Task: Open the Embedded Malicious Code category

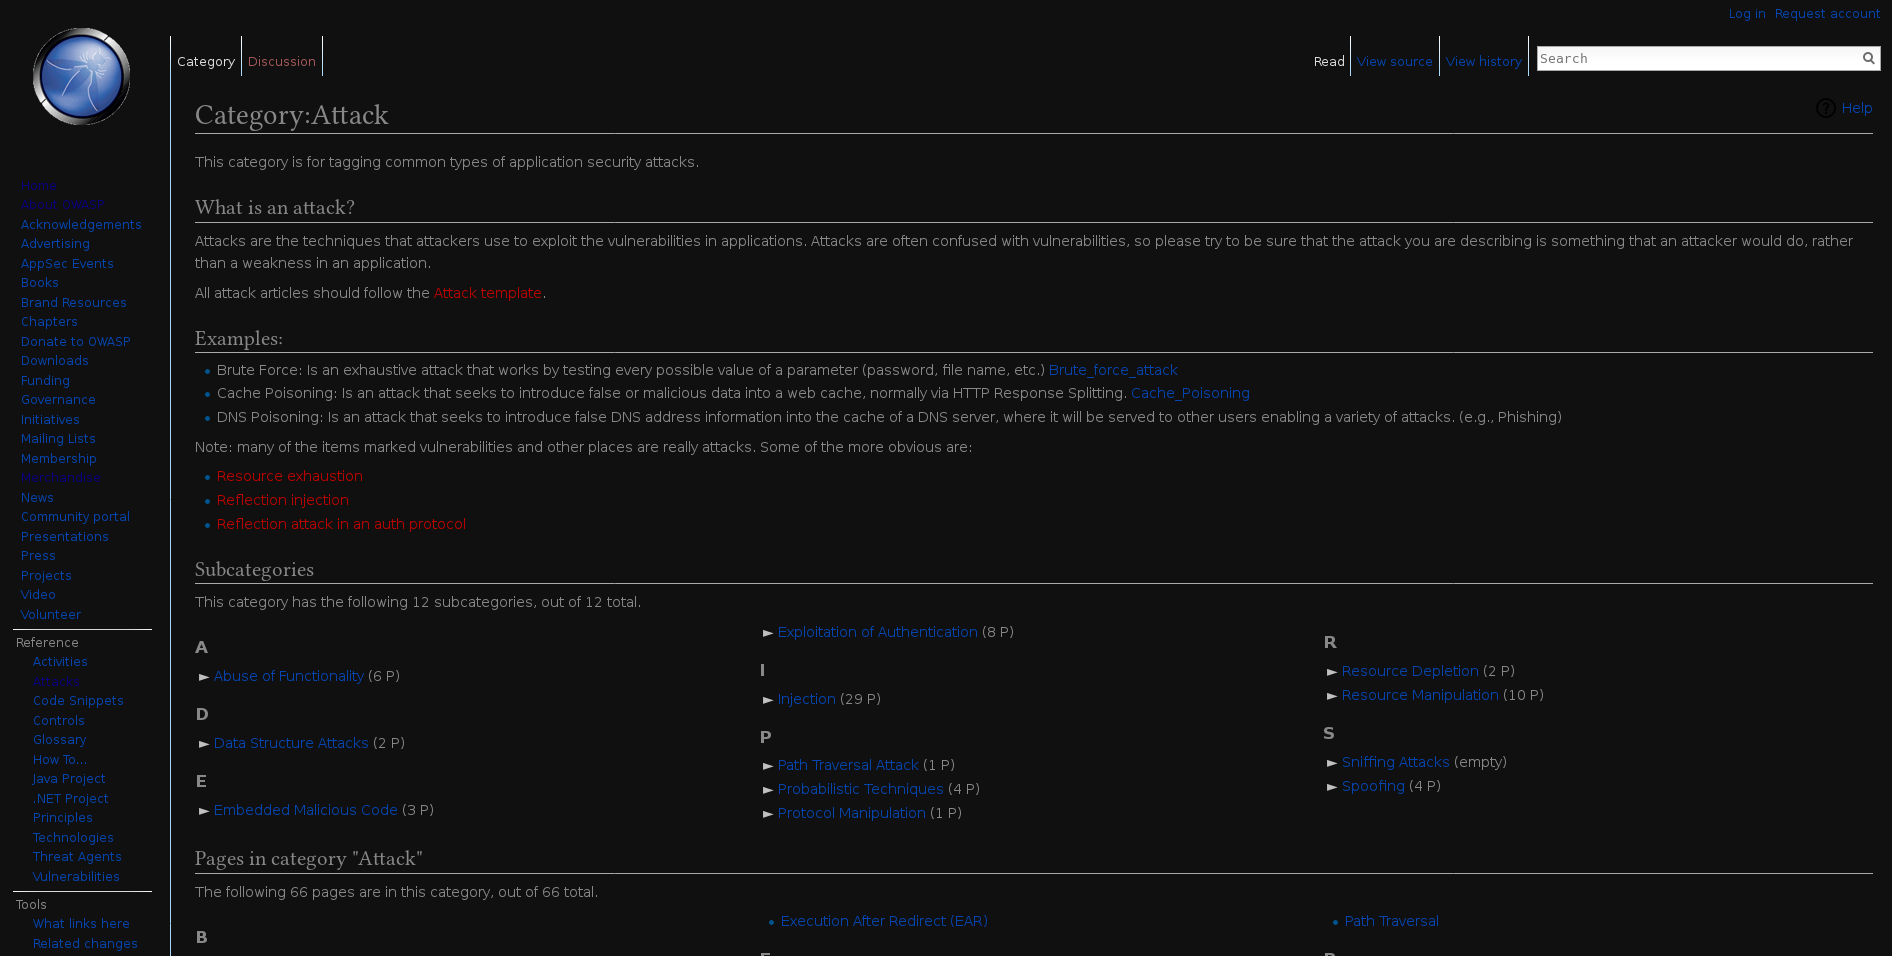Action: click(306, 810)
